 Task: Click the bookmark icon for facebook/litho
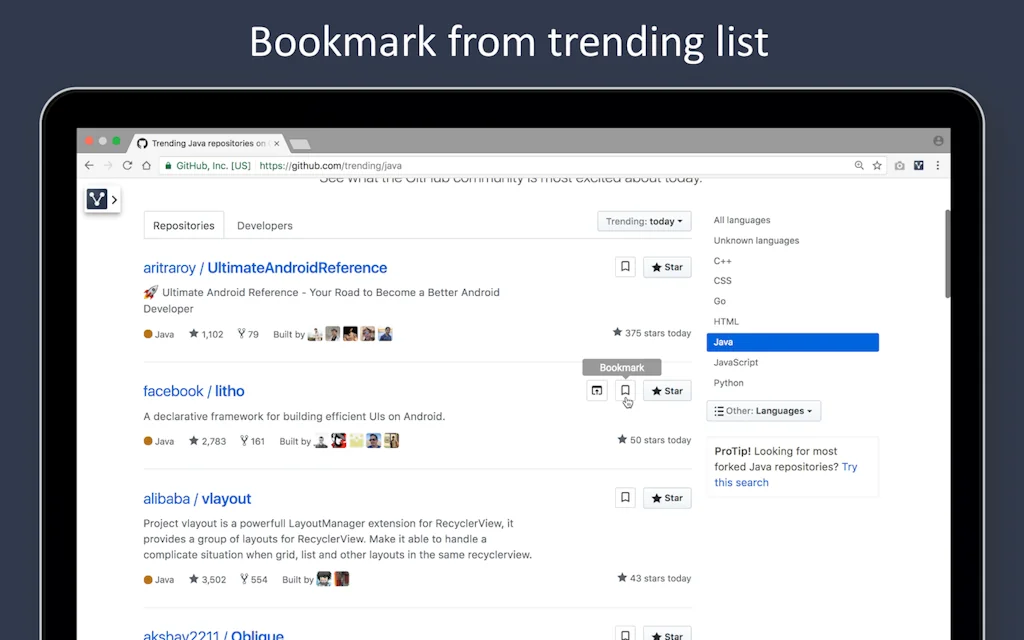(x=625, y=391)
